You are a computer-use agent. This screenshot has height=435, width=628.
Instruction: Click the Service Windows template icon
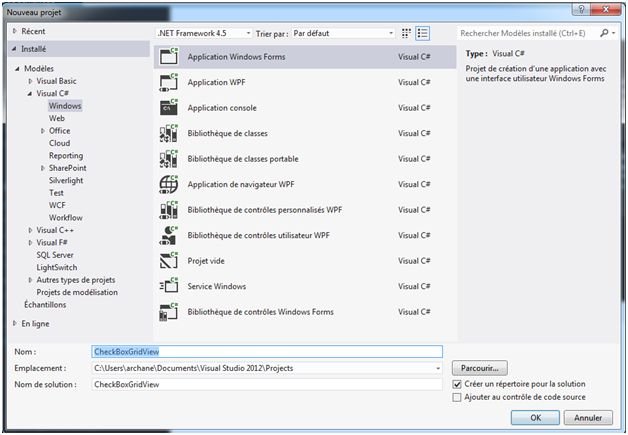pyautogui.click(x=169, y=286)
